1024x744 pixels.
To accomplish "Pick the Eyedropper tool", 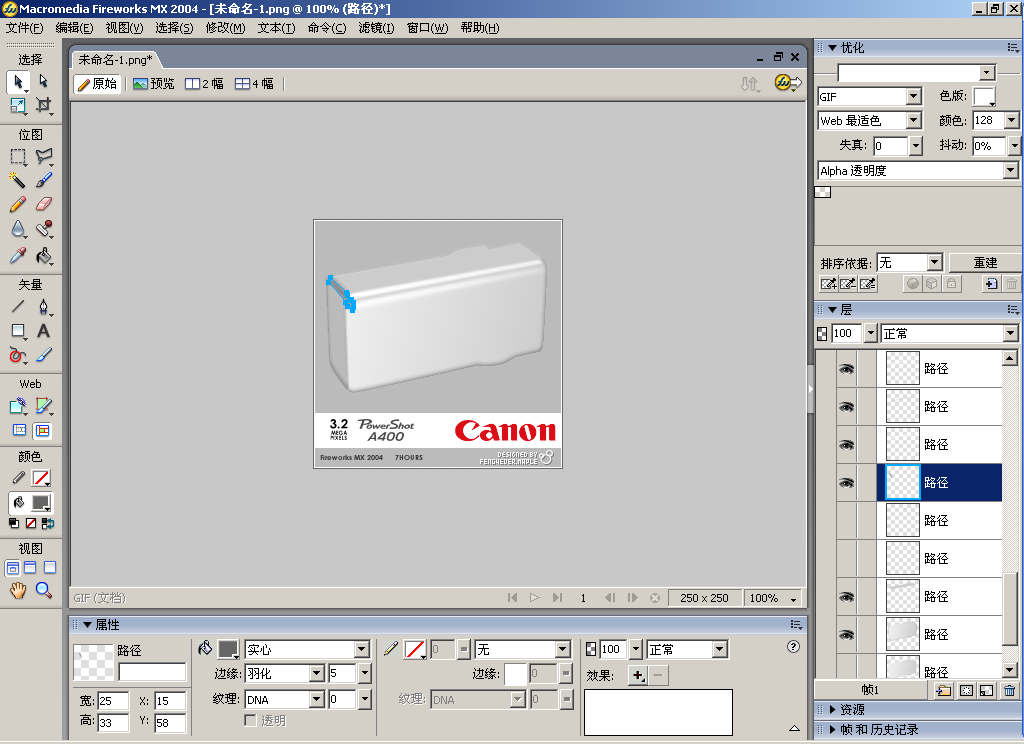I will click(x=18, y=255).
